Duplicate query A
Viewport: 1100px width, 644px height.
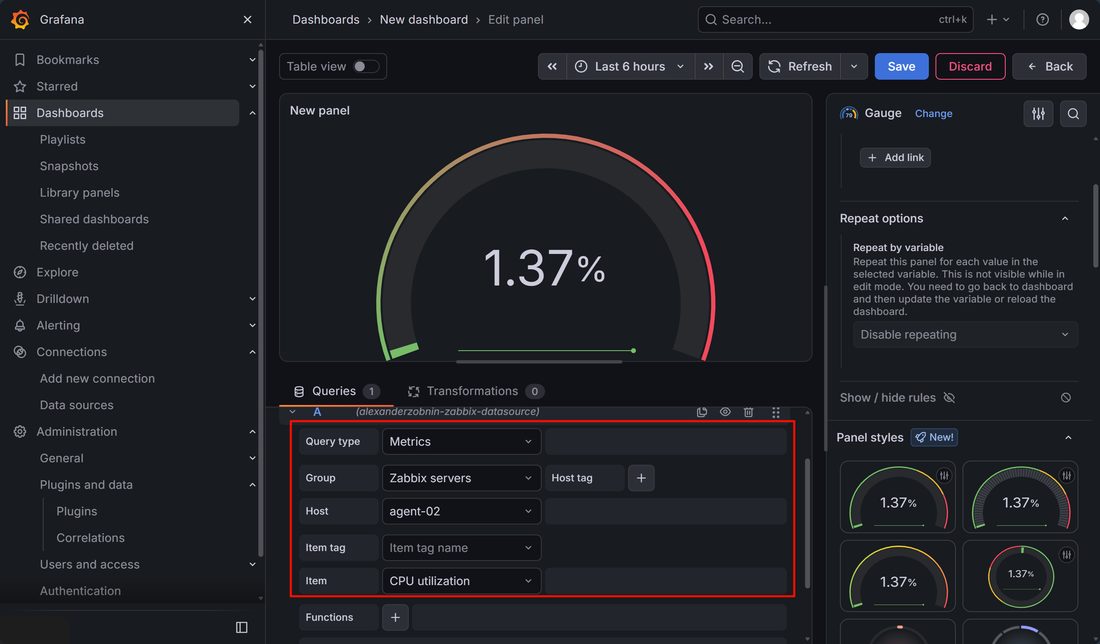point(702,412)
